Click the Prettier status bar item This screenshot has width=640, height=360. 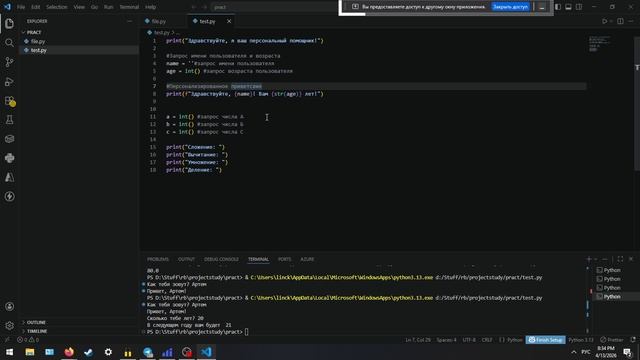tap(612, 340)
